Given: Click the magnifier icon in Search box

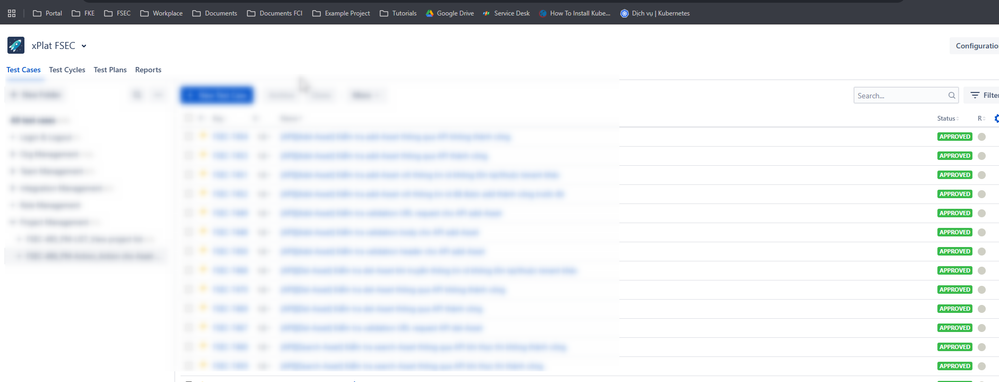Looking at the screenshot, I should (952, 96).
